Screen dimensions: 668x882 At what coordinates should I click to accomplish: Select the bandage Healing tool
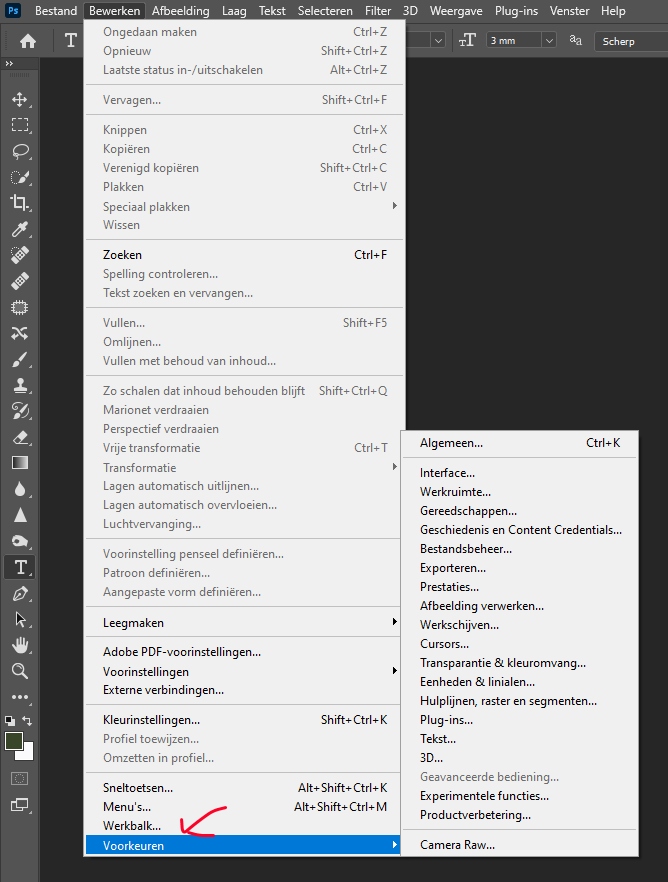coord(20,281)
